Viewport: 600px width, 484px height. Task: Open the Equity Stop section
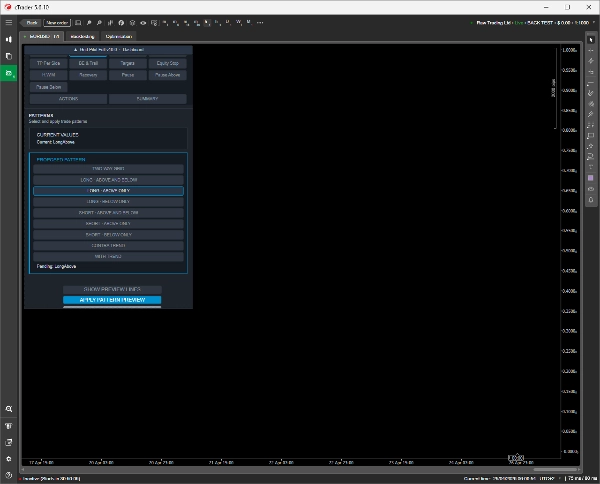[168, 63]
